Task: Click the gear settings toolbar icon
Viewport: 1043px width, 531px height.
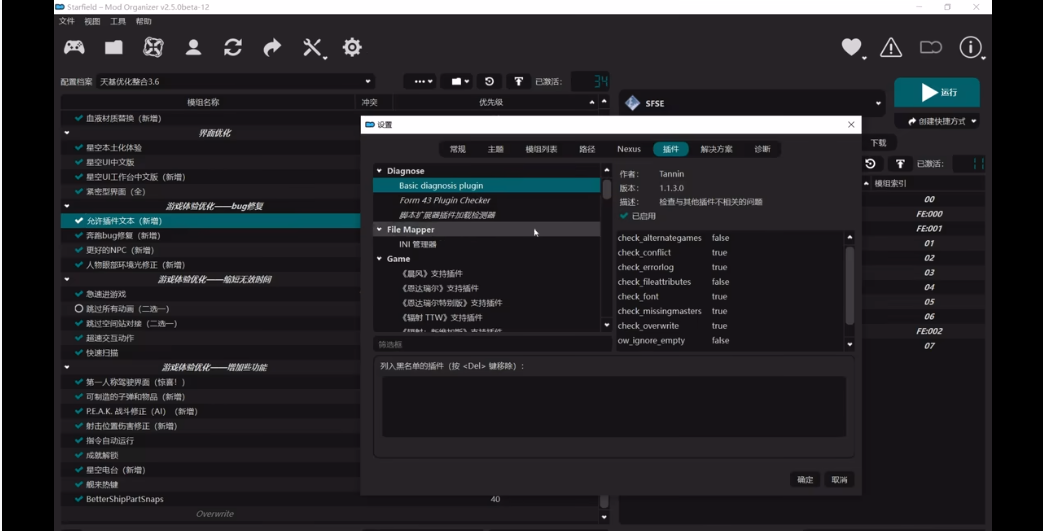Action: click(x=352, y=47)
